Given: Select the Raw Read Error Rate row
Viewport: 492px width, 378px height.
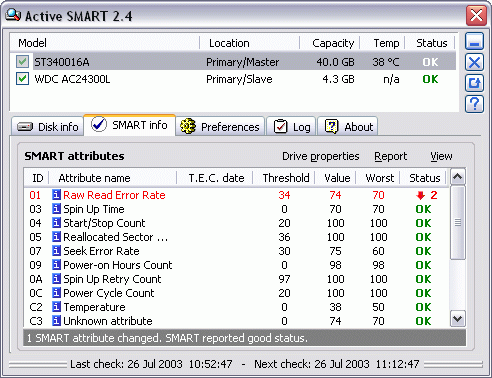Looking at the screenshot, I should [237, 195].
